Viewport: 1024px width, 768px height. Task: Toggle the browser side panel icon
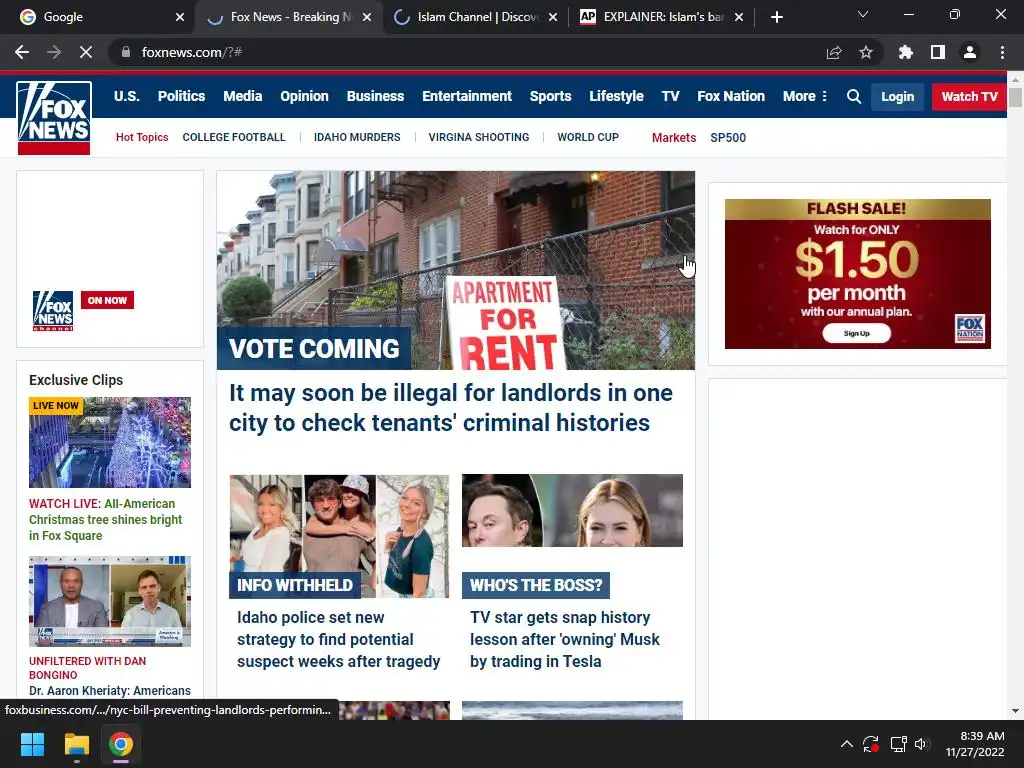pos(938,52)
